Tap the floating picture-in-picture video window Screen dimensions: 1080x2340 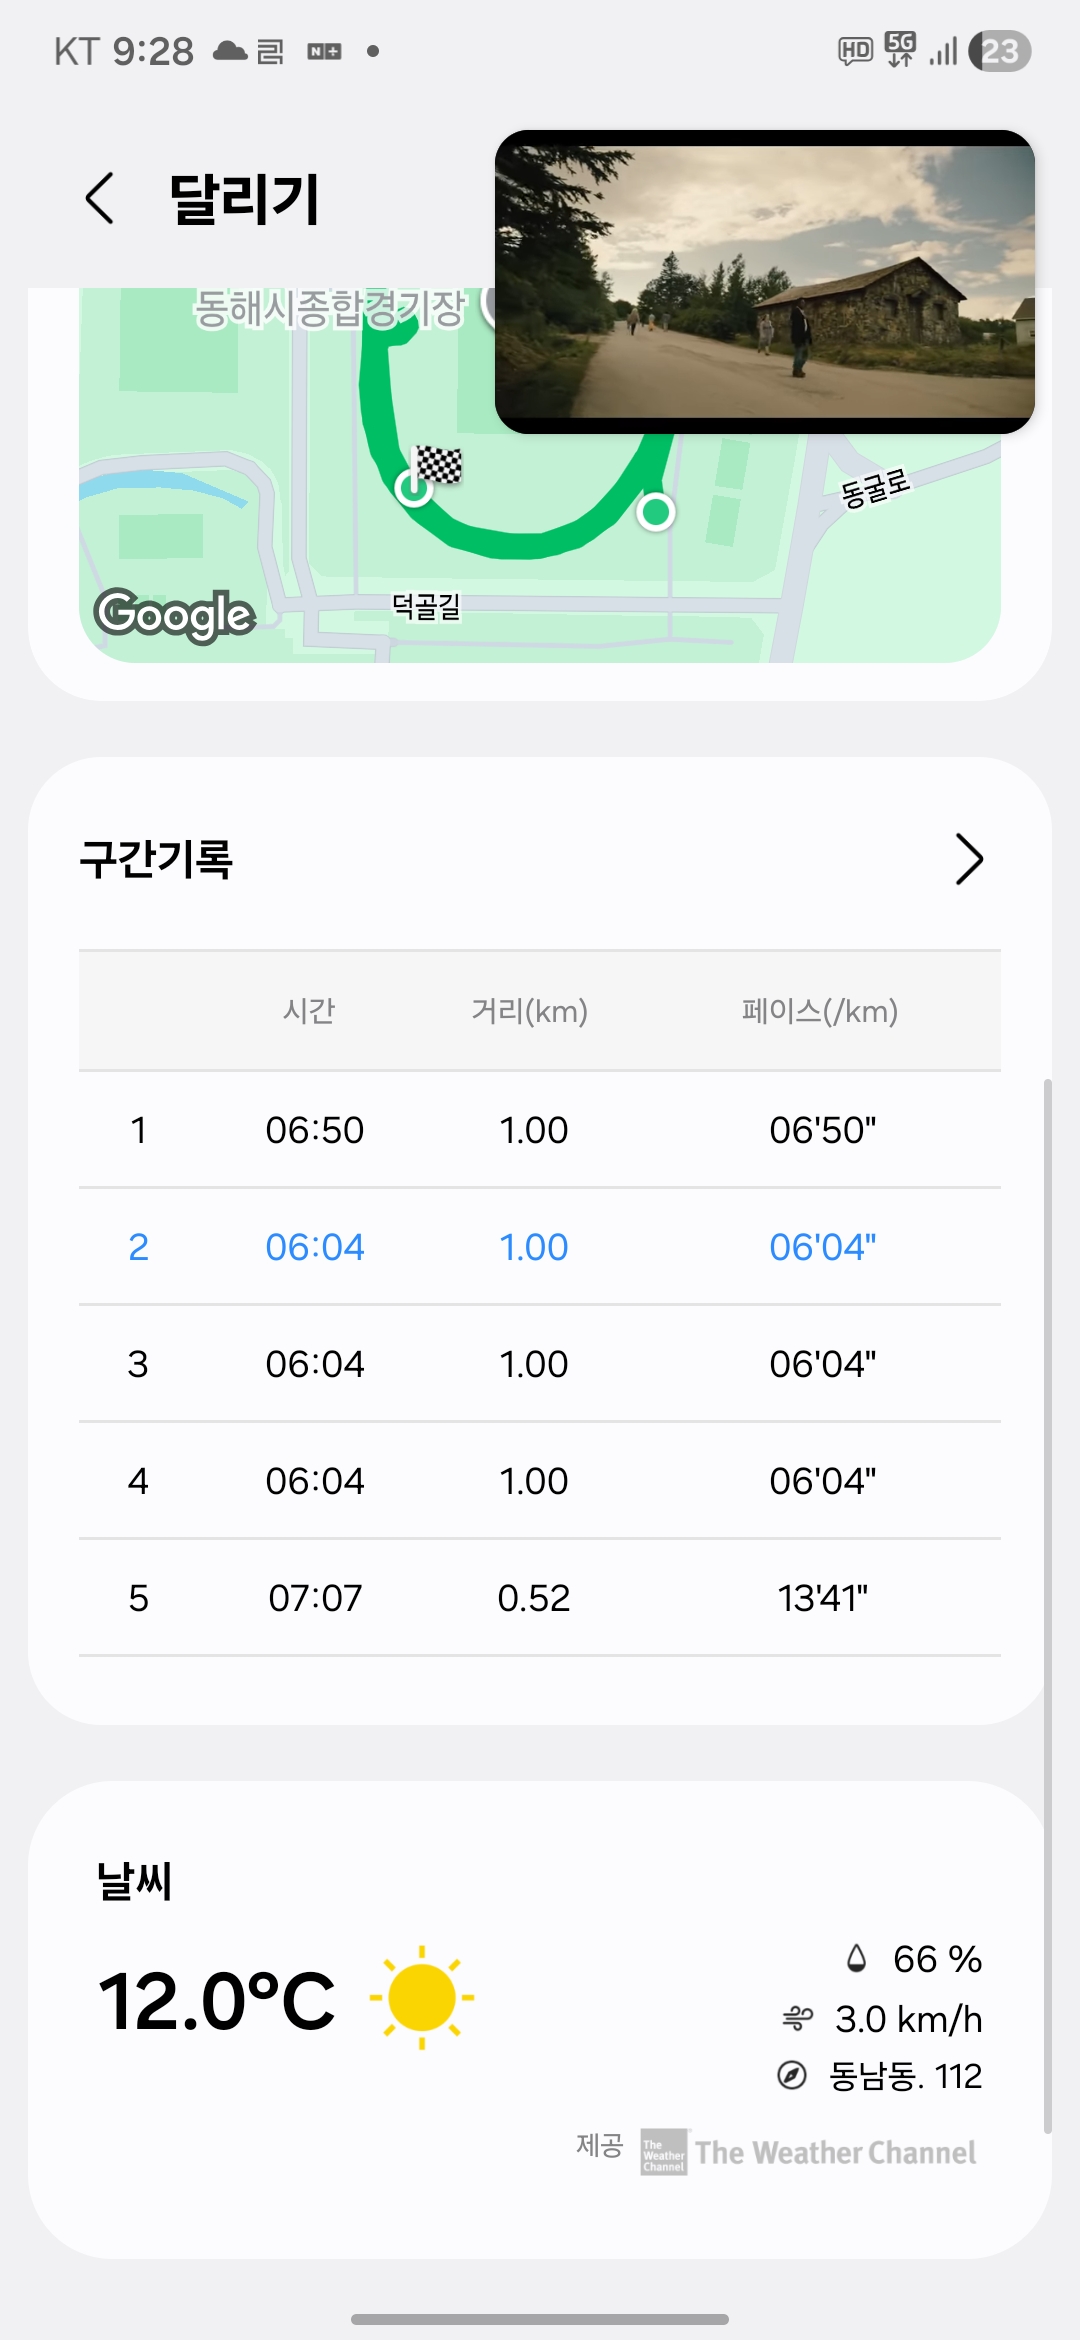[x=764, y=282]
